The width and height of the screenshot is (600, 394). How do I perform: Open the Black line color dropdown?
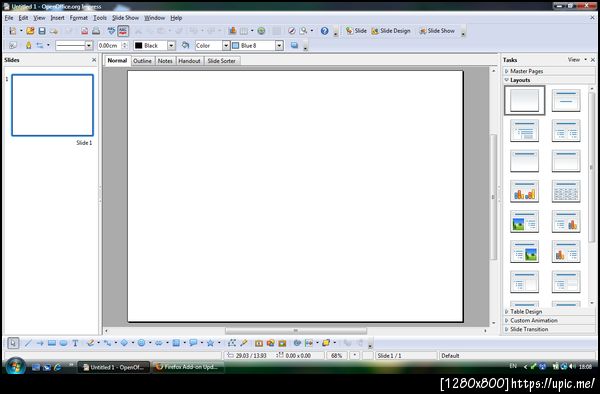(171, 46)
